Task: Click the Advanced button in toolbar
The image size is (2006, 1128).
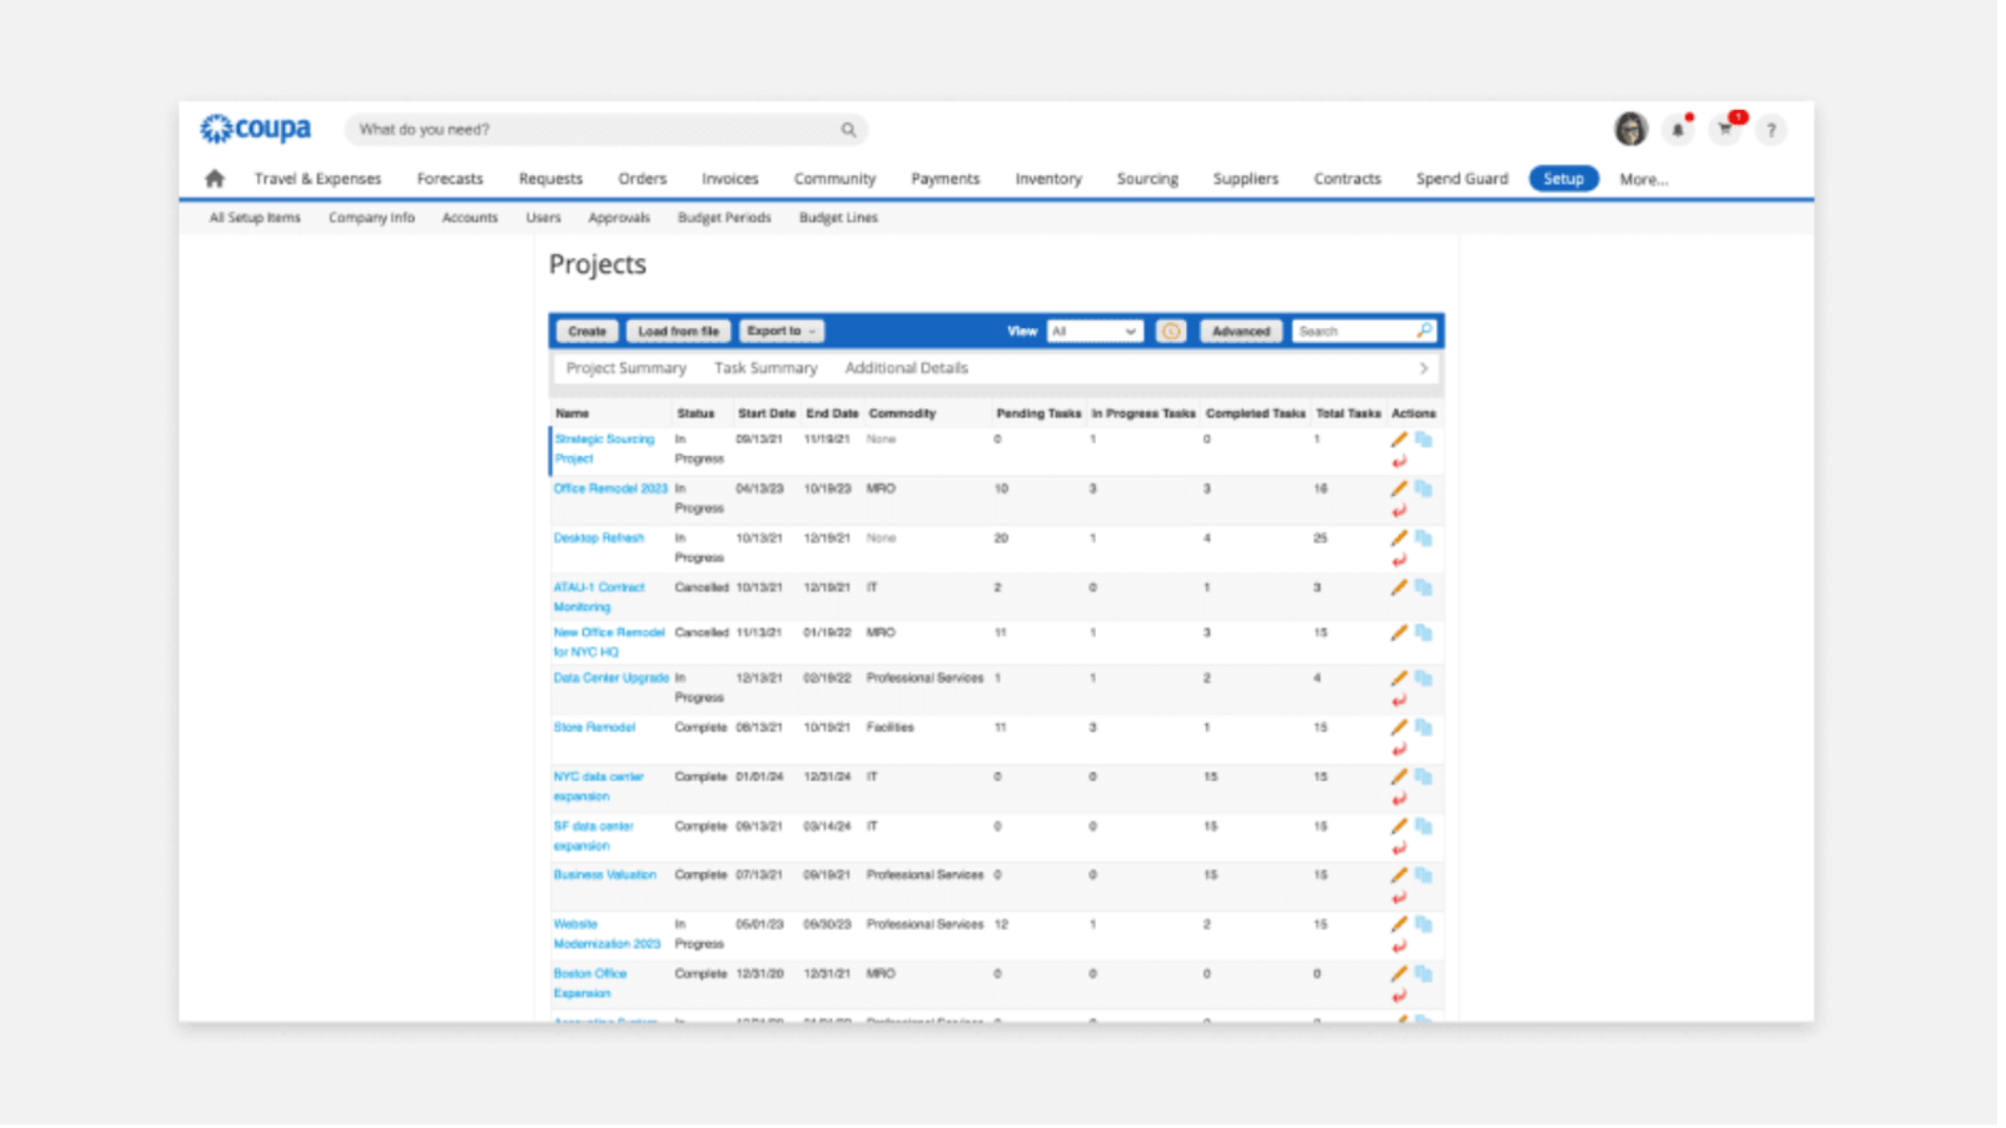Action: pyautogui.click(x=1239, y=331)
